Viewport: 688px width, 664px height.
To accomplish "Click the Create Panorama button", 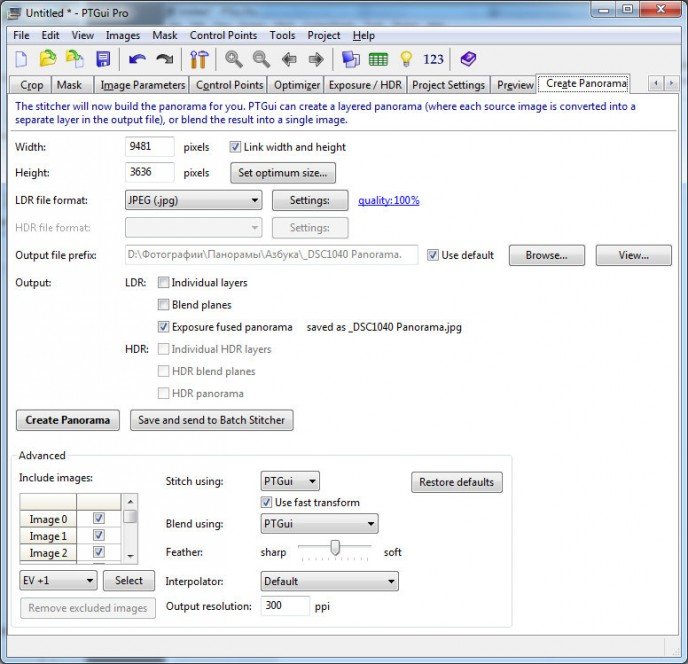I will click(68, 420).
